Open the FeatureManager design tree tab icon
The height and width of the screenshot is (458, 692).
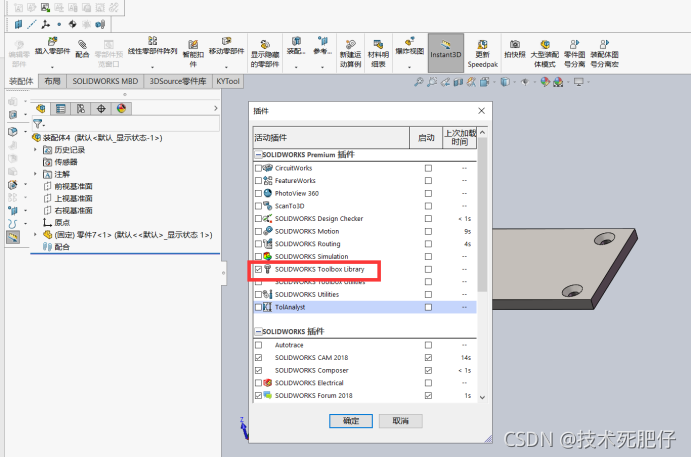click(41, 109)
